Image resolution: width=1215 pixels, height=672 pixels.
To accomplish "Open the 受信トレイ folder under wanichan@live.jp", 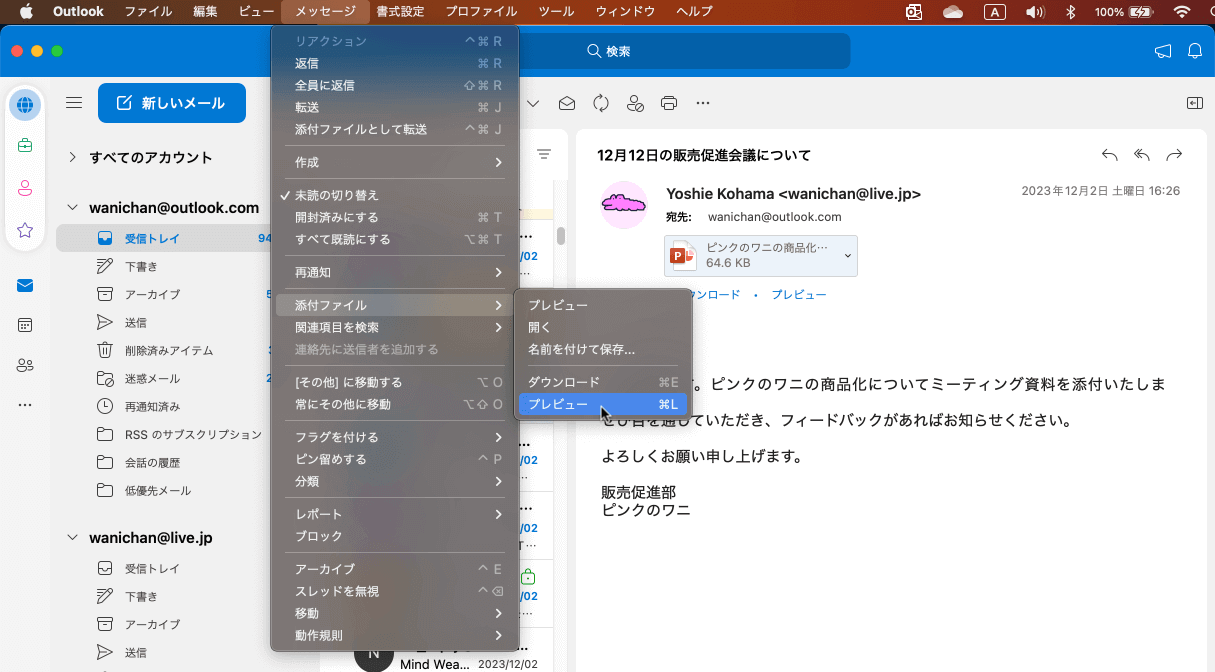I will 152,568.
